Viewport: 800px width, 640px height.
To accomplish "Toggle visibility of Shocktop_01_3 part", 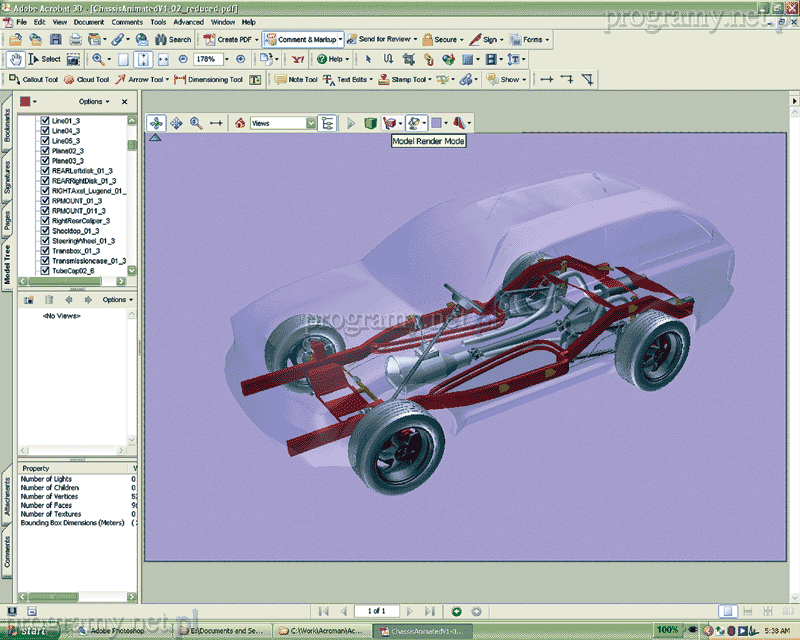I will pos(45,231).
